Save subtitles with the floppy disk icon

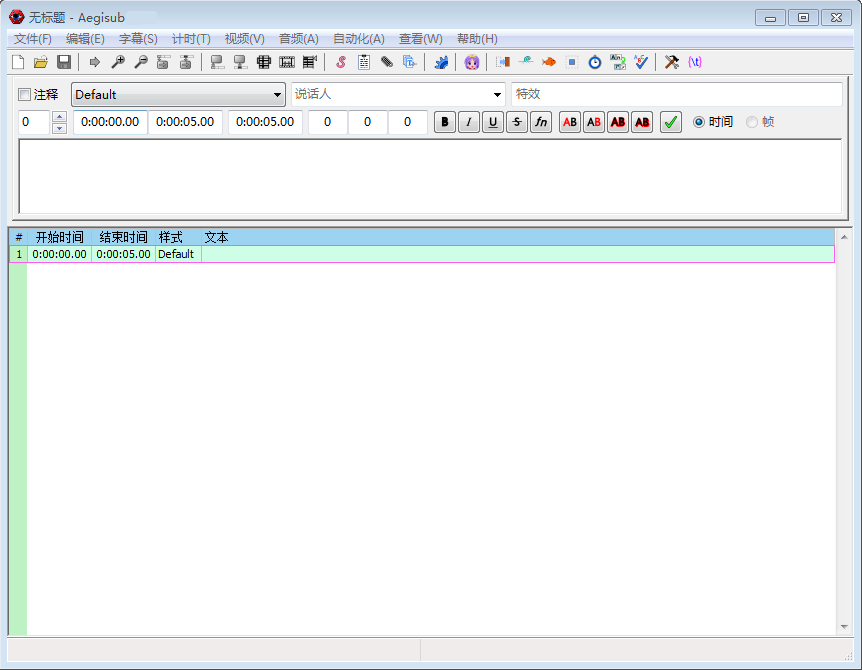(64, 62)
